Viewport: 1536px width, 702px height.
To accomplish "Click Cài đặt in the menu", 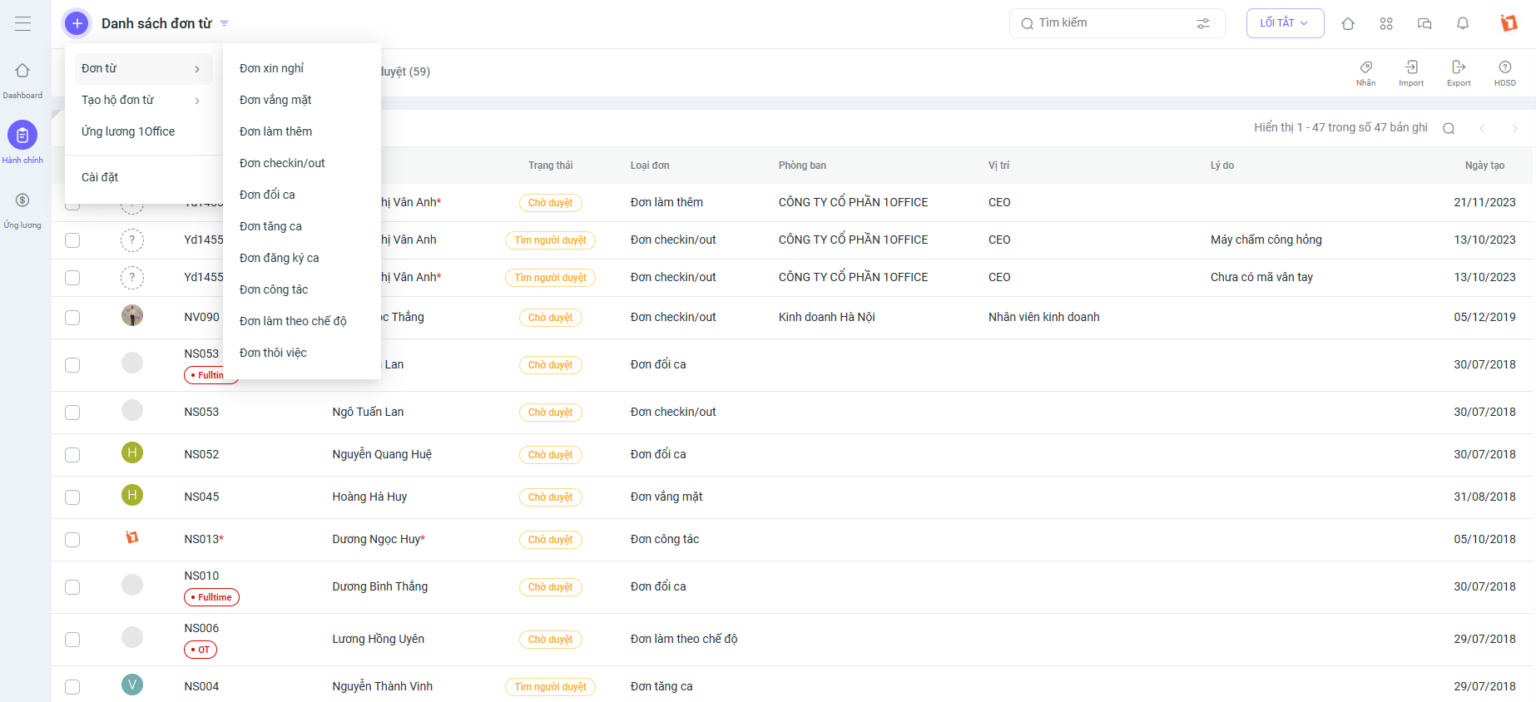I will pos(100,177).
